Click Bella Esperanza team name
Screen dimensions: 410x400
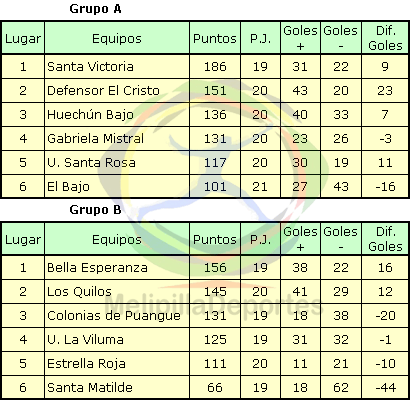pos(97,268)
